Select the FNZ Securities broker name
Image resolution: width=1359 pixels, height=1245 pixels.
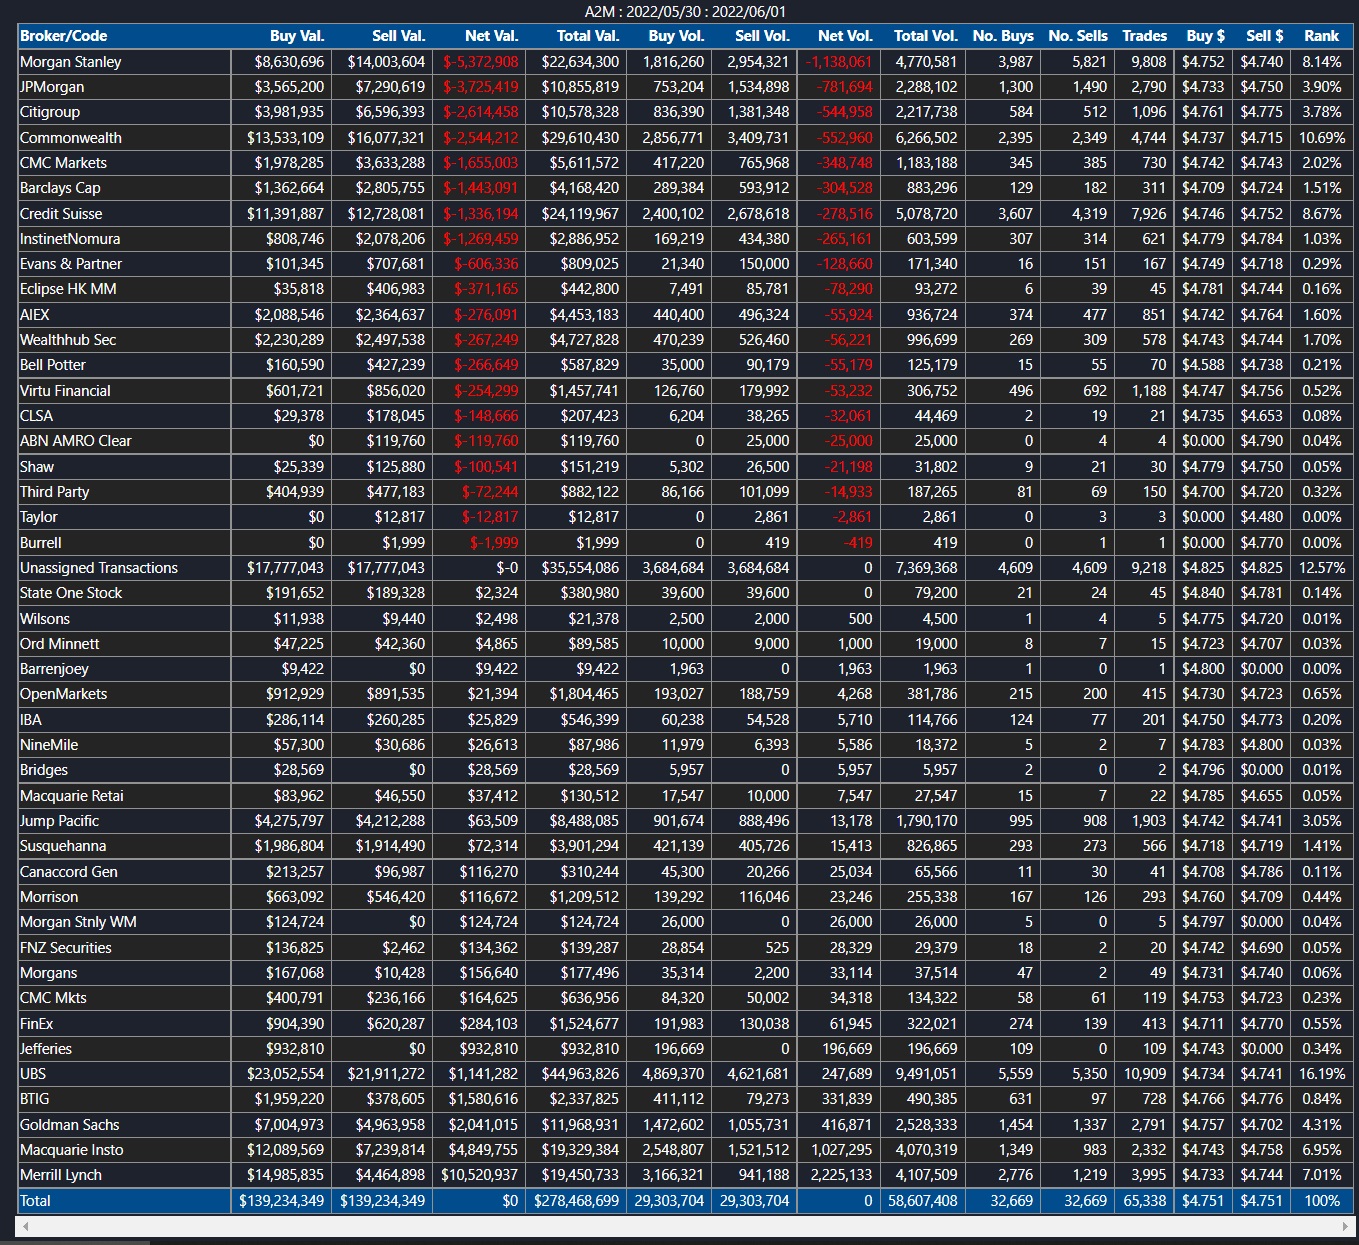pos(66,948)
